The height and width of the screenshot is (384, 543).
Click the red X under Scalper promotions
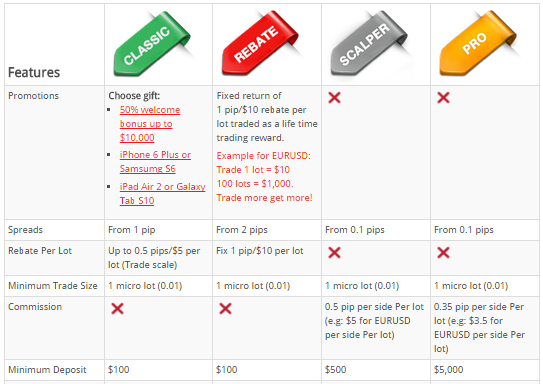[335, 98]
